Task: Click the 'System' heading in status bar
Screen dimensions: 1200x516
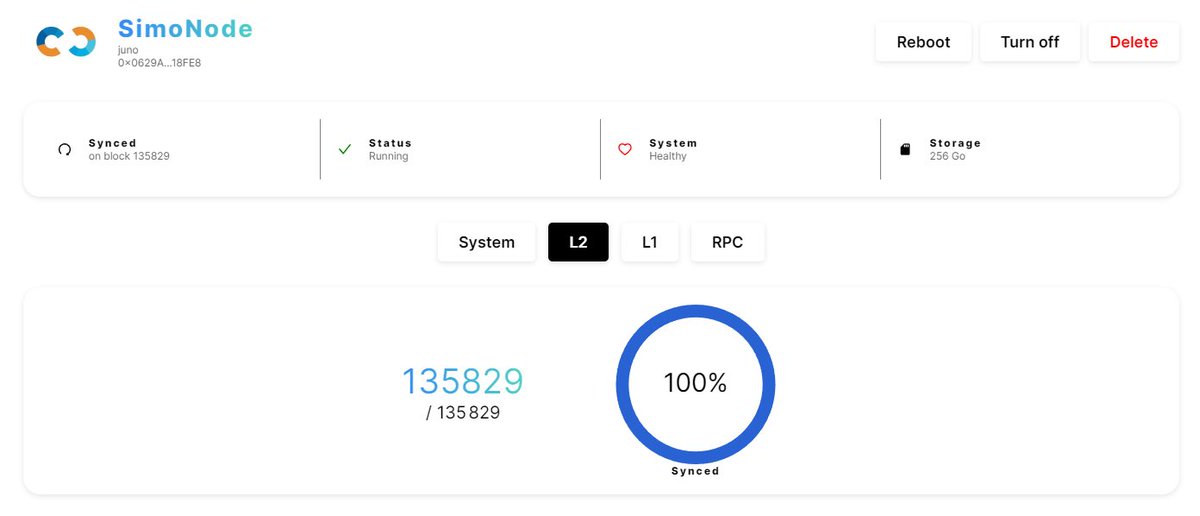Action: [673, 143]
